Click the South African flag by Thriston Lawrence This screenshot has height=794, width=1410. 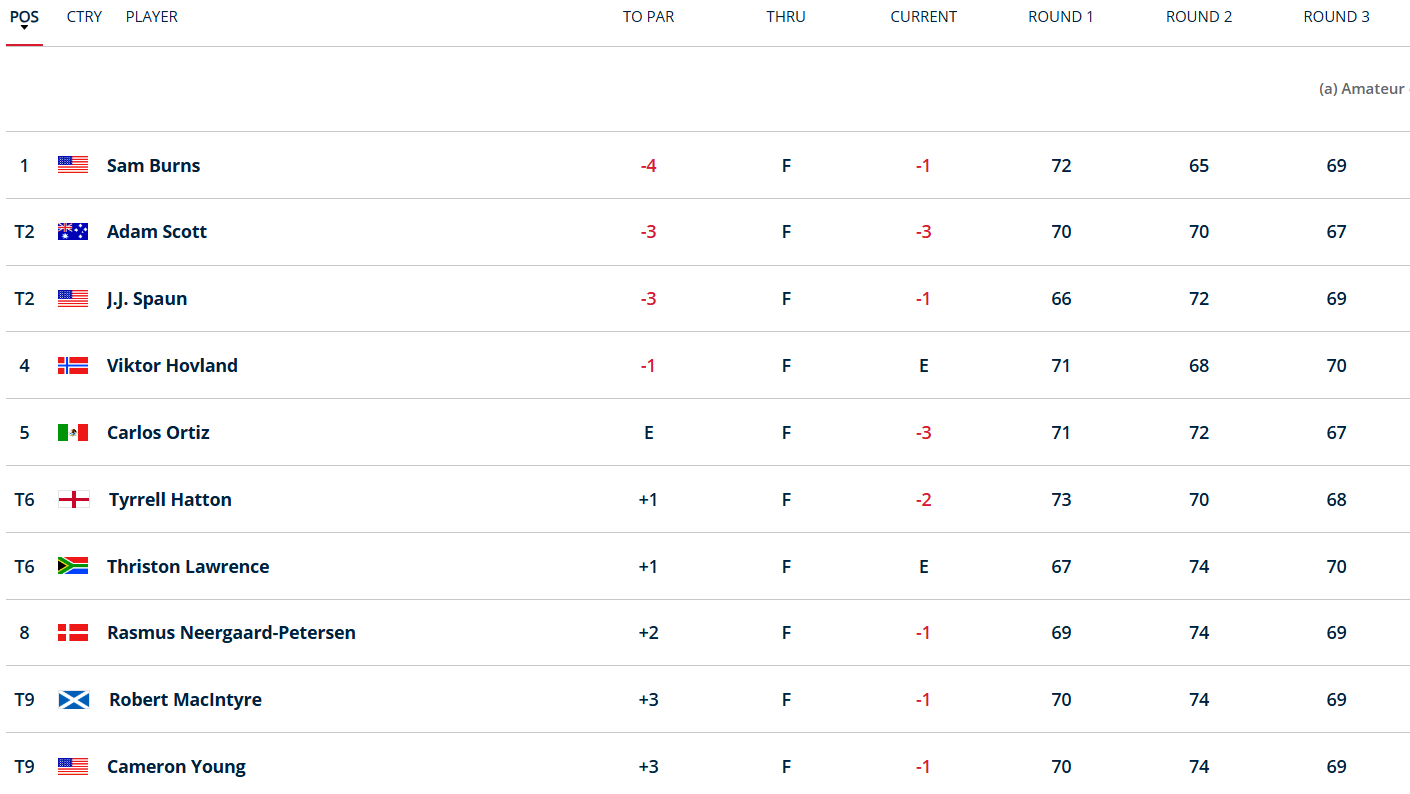73,566
